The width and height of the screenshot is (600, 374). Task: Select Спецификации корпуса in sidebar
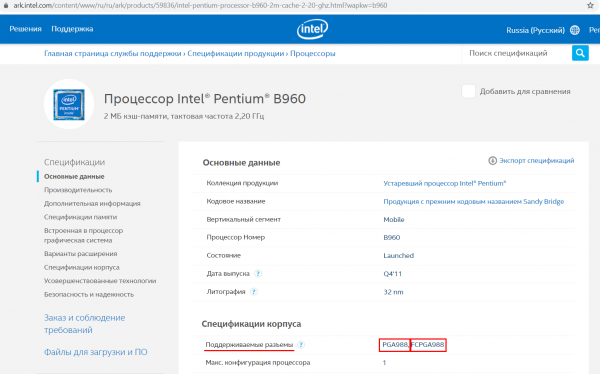[x=82, y=267]
